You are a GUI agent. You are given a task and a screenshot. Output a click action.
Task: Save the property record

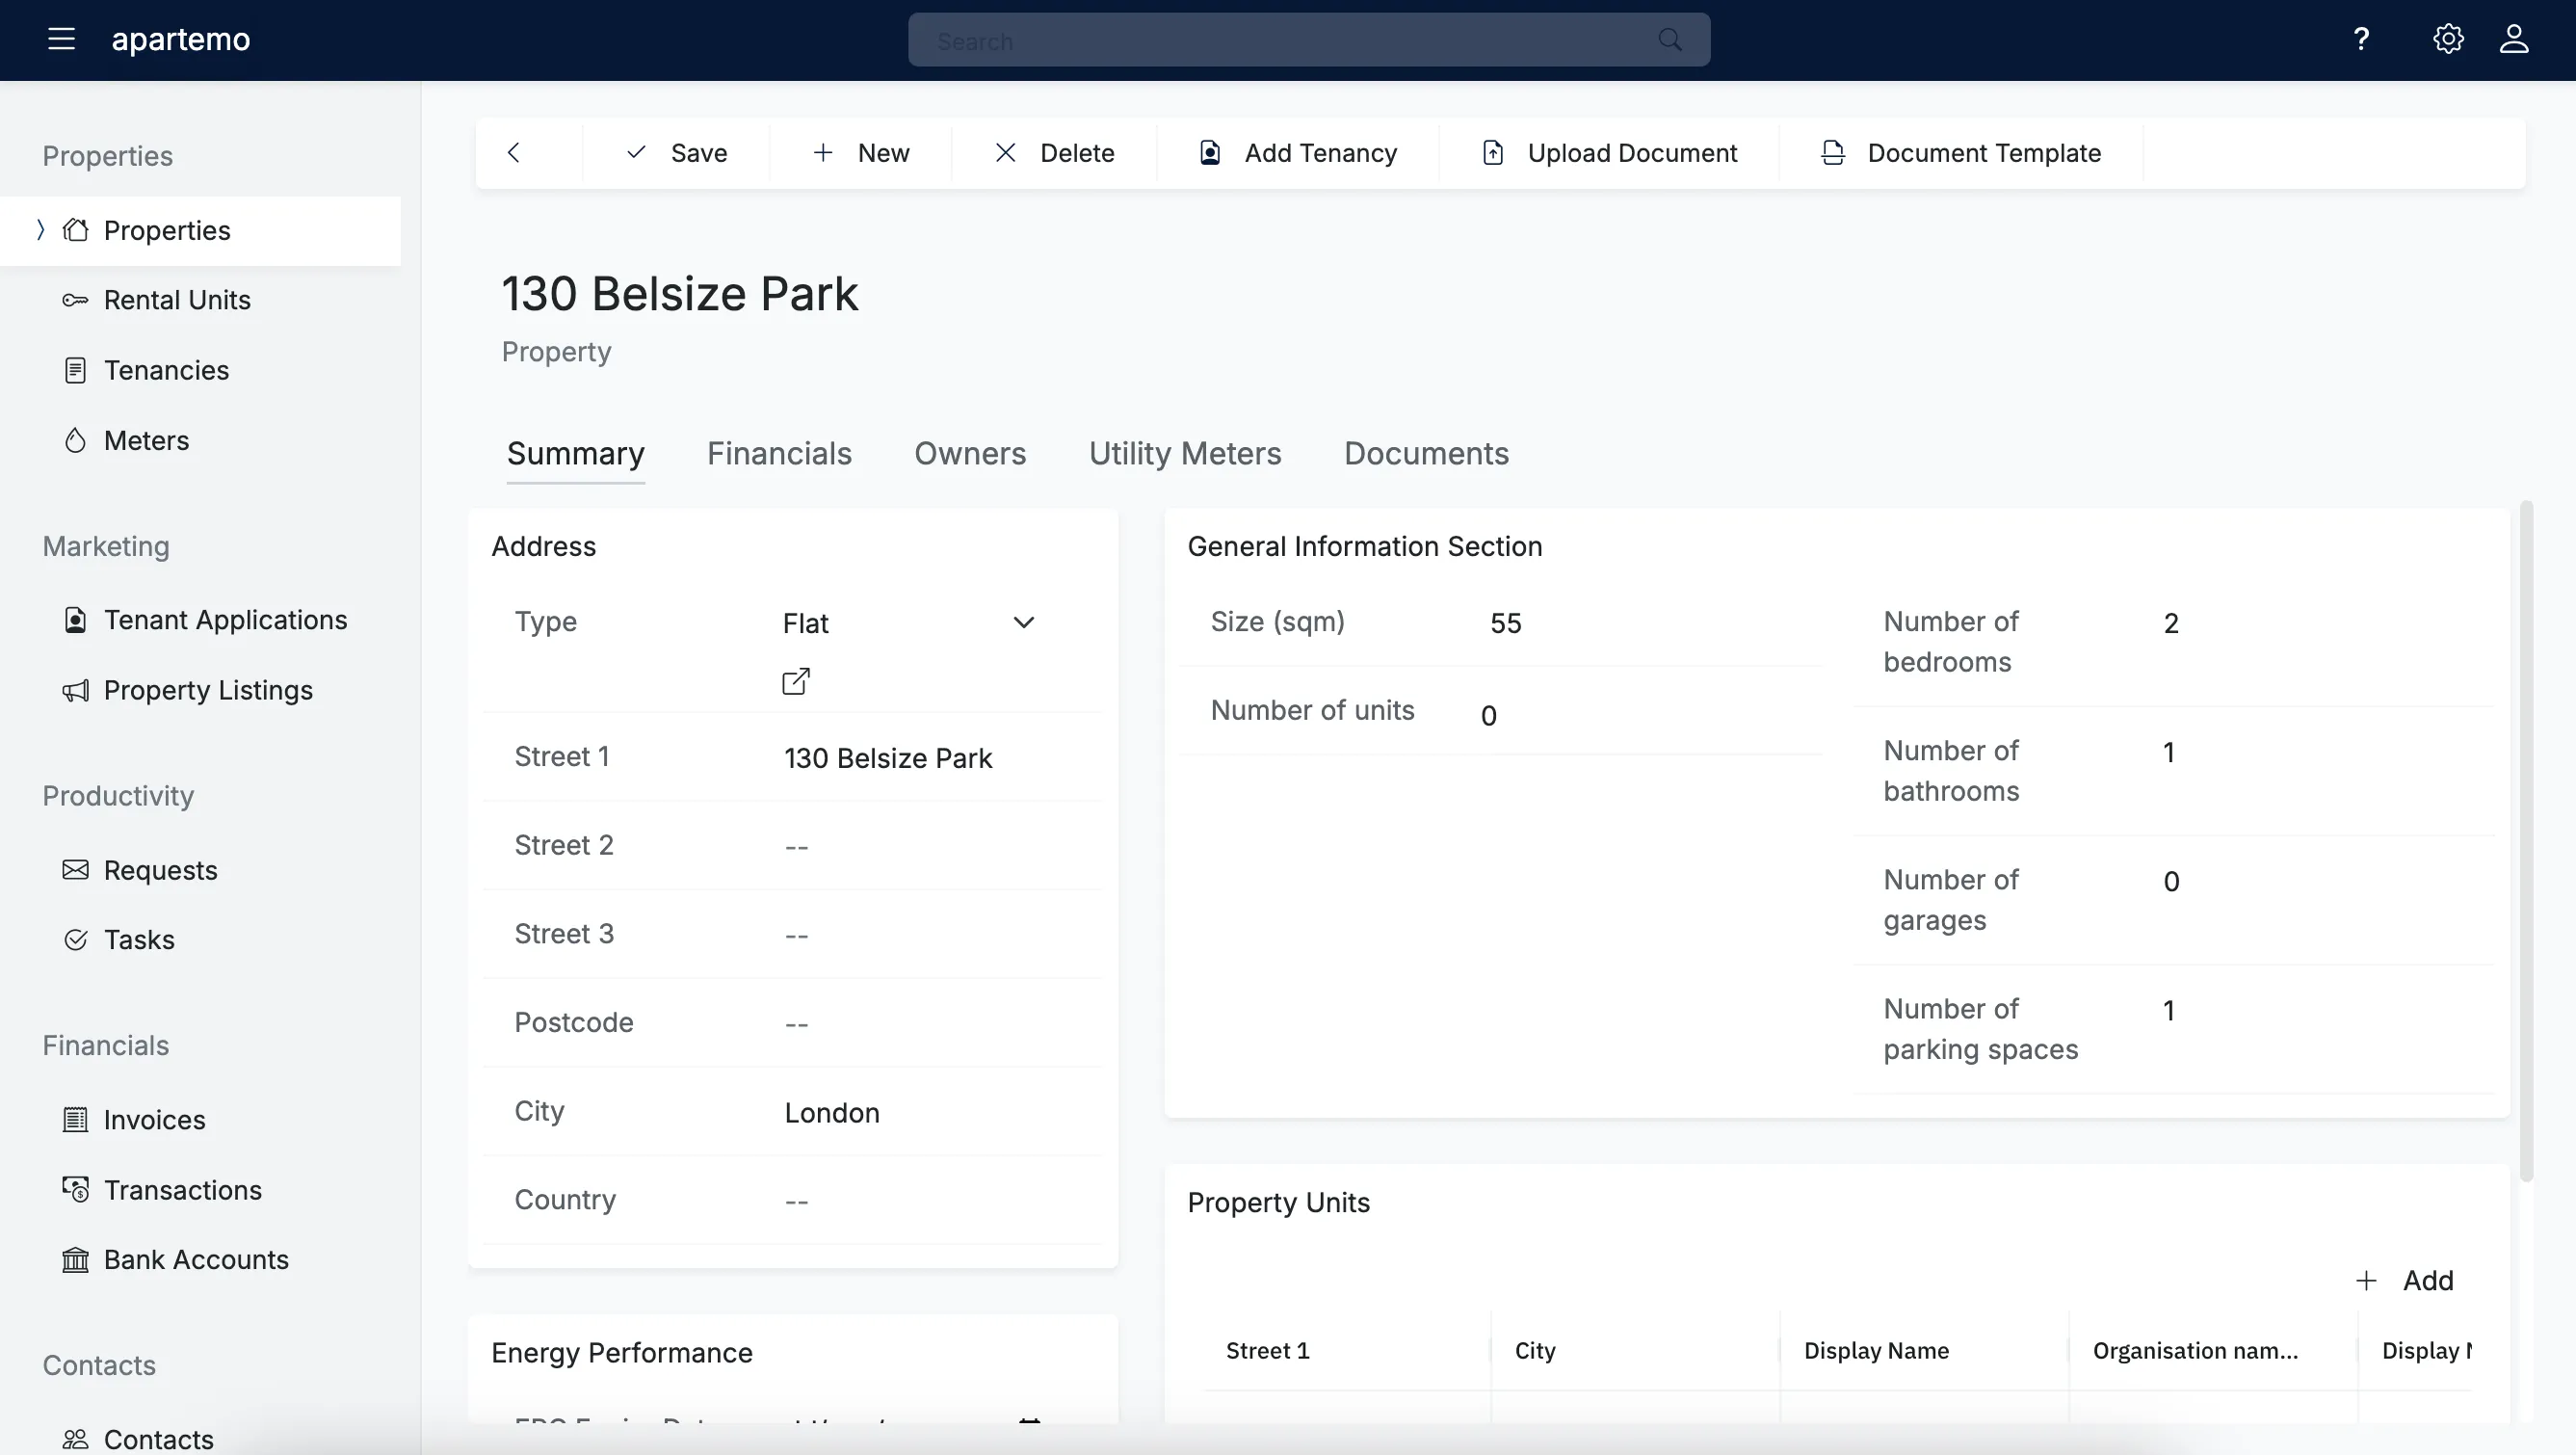pos(676,152)
